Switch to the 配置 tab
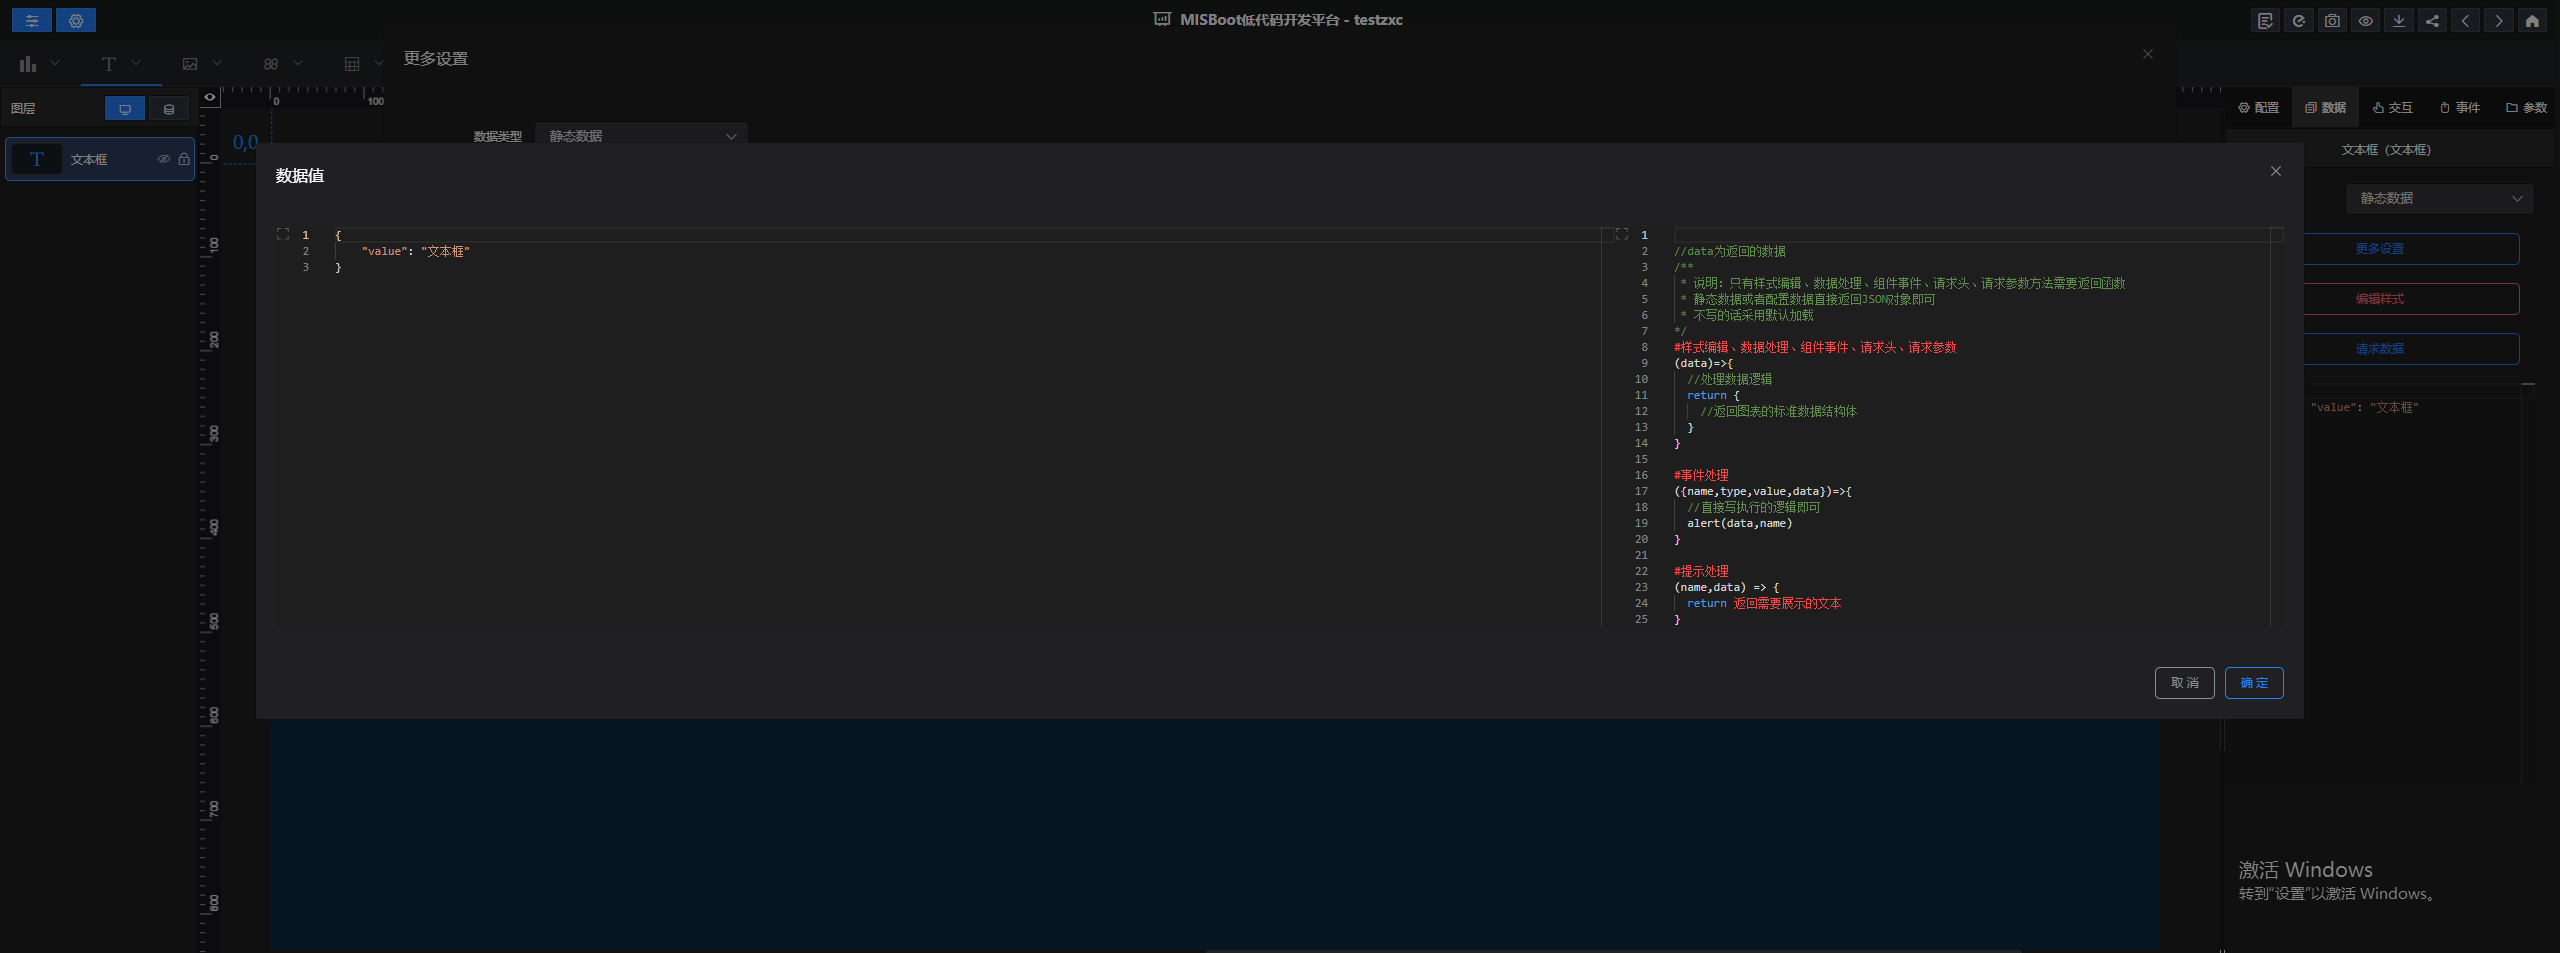 tap(2259, 108)
